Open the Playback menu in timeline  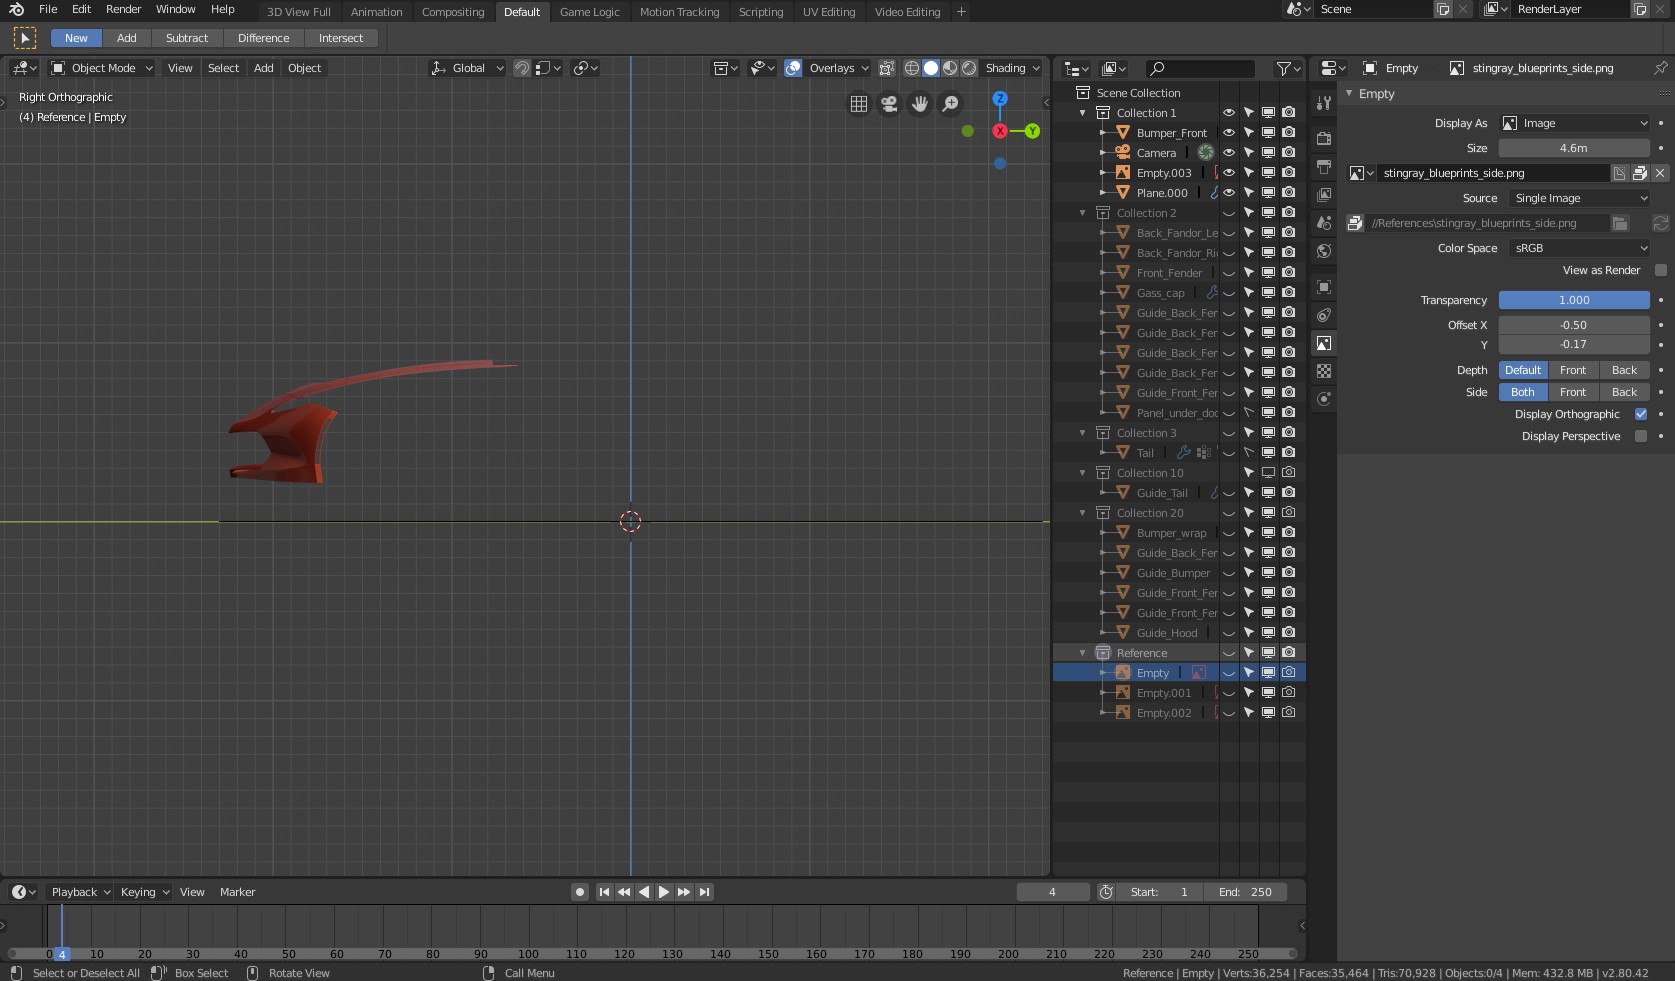point(80,892)
